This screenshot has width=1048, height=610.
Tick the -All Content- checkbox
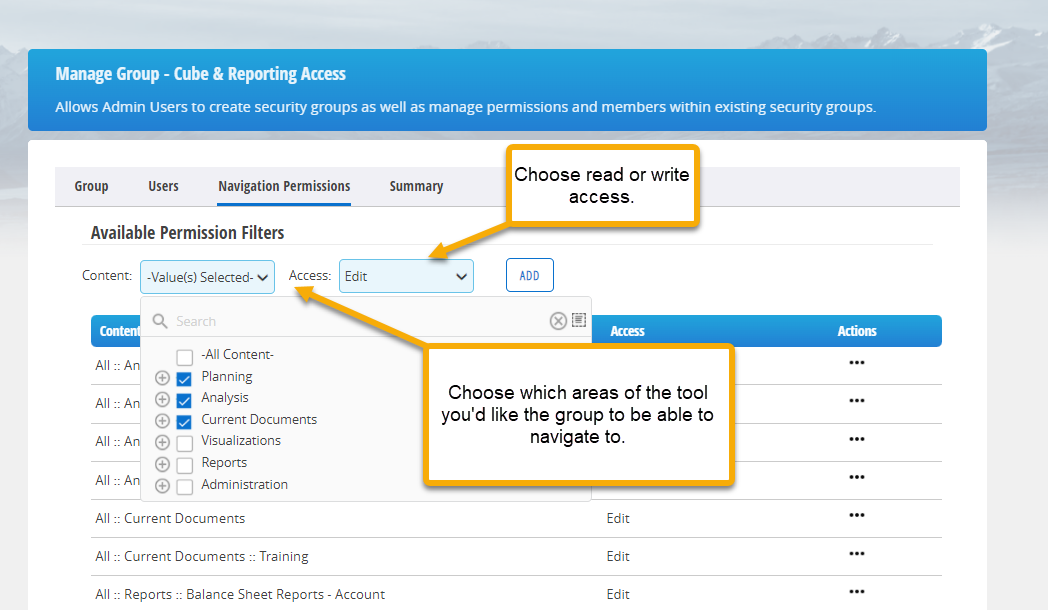(184, 357)
